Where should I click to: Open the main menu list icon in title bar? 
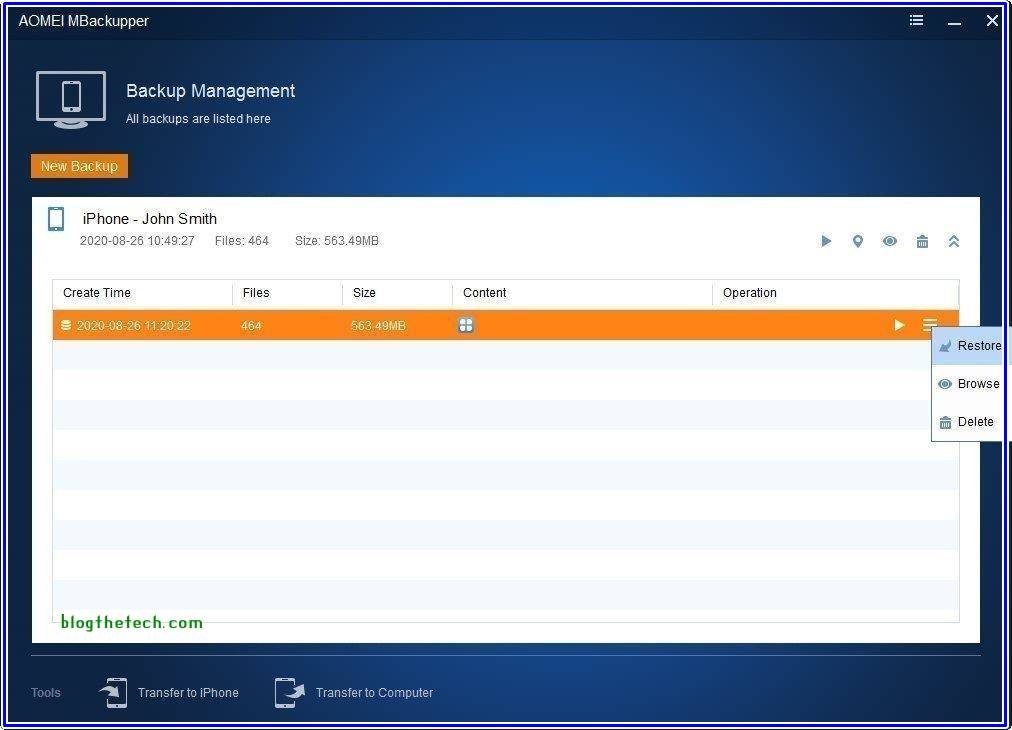[x=916, y=20]
